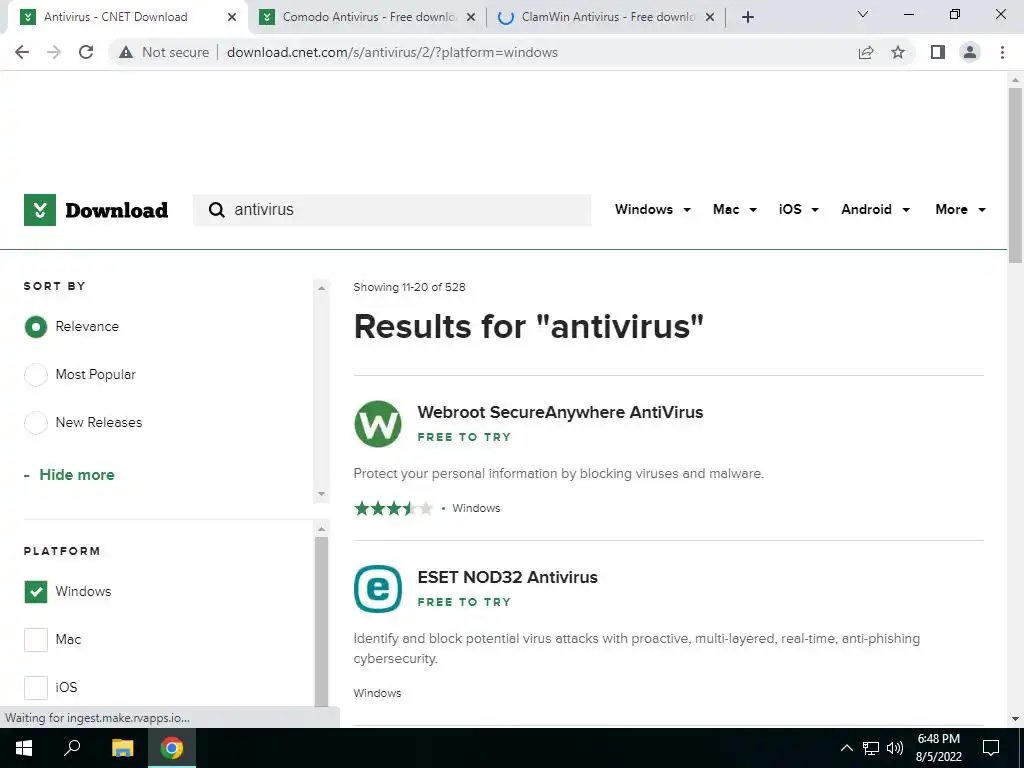
Task: Open the Chrome profile avatar
Action: pyautogui.click(x=970, y=52)
